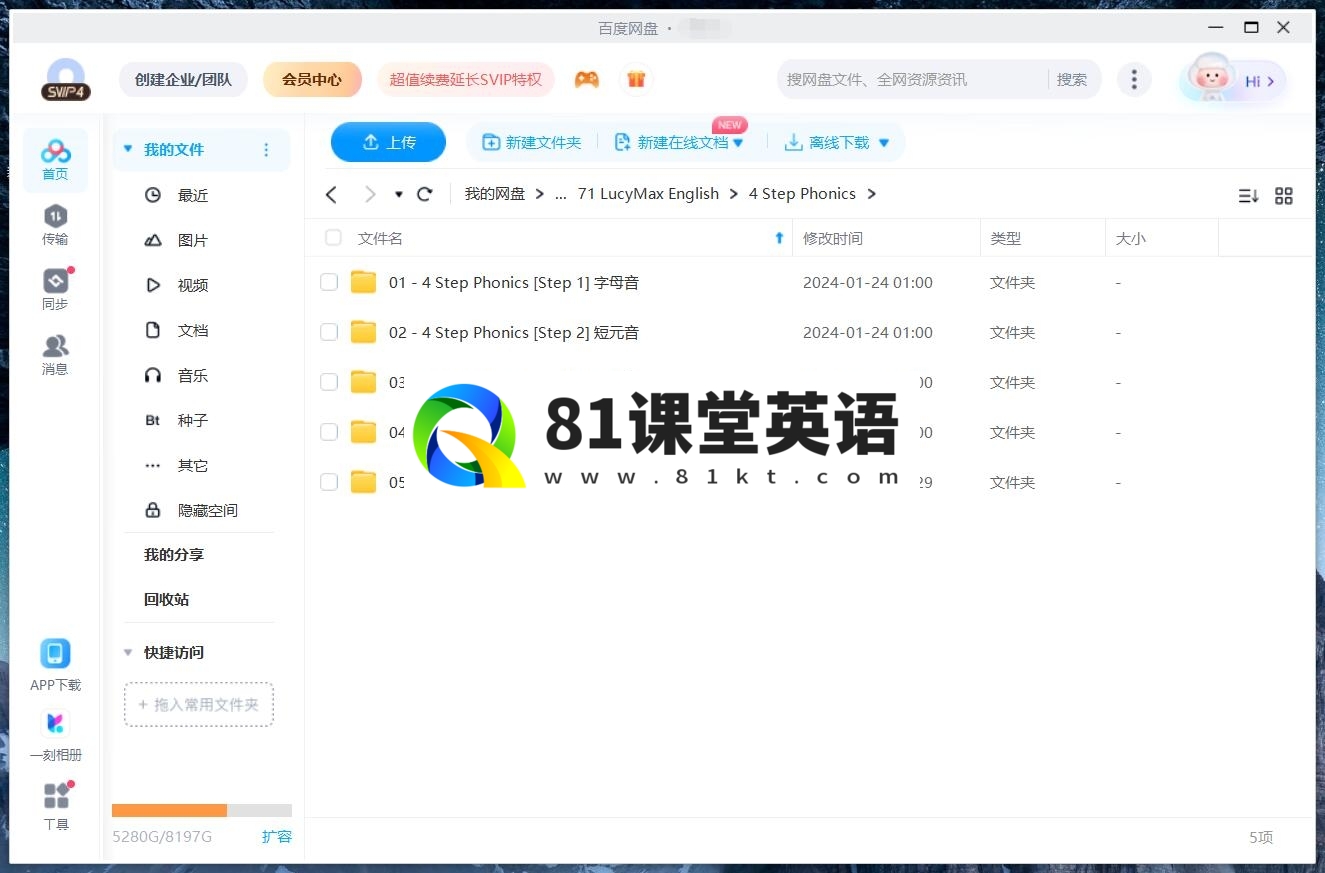1325x873 pixels.
Task: Open 我的分享 shares
Action: [x=173, y=555]
